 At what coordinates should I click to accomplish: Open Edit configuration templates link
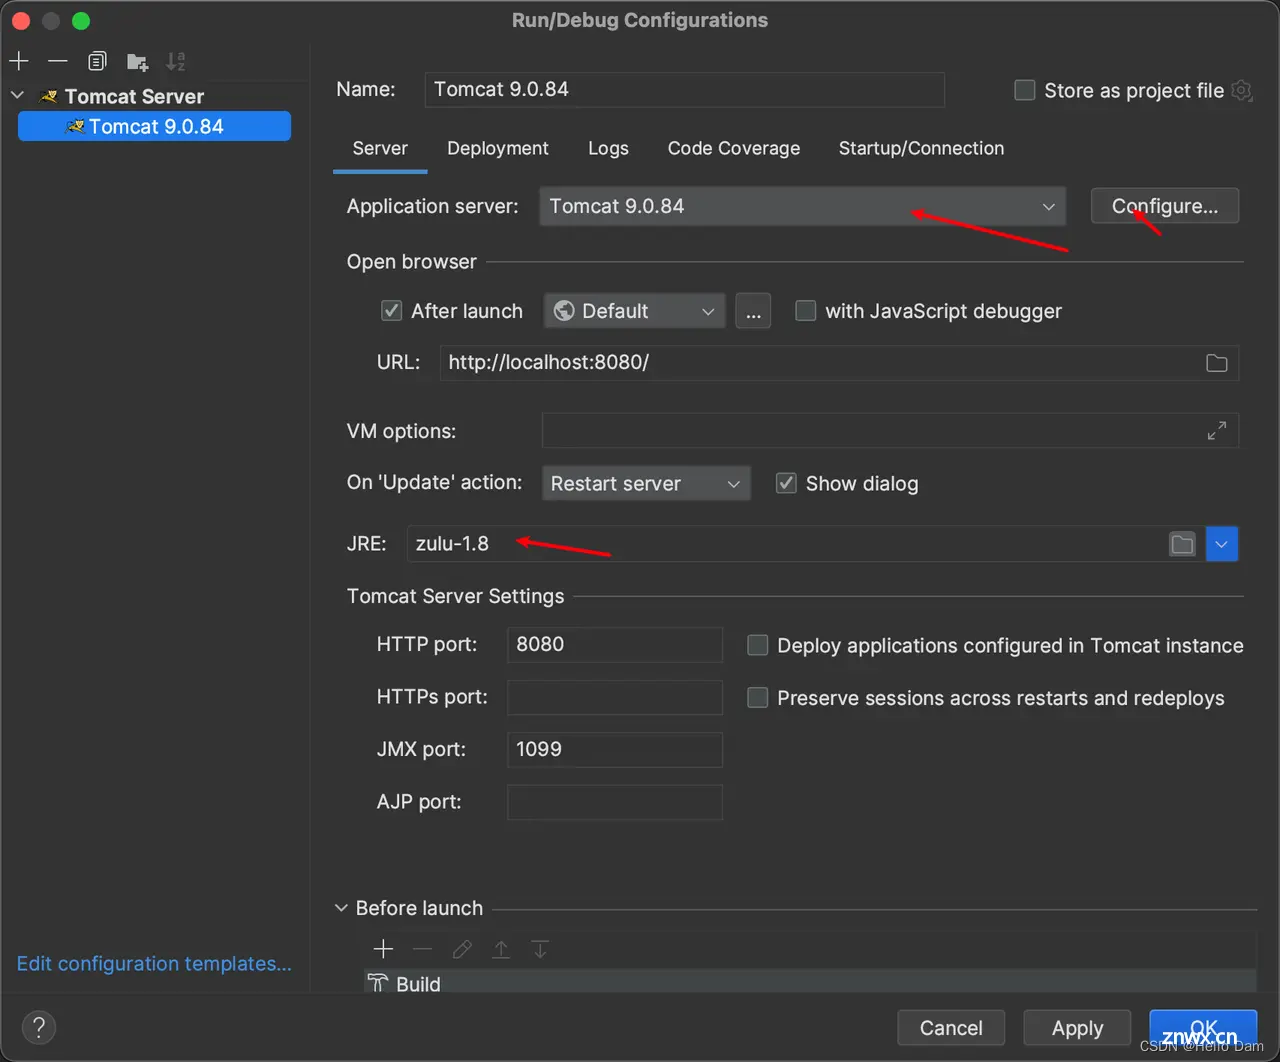154,964
